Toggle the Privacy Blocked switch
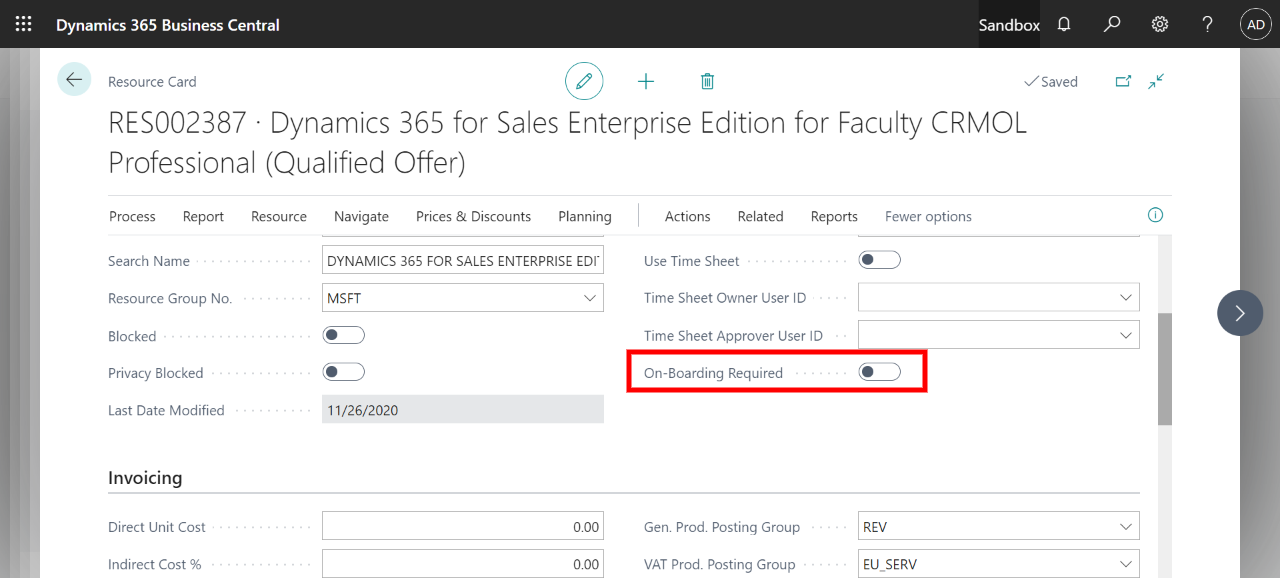The width and height of the screenshot is (1280, 578). 343,372
